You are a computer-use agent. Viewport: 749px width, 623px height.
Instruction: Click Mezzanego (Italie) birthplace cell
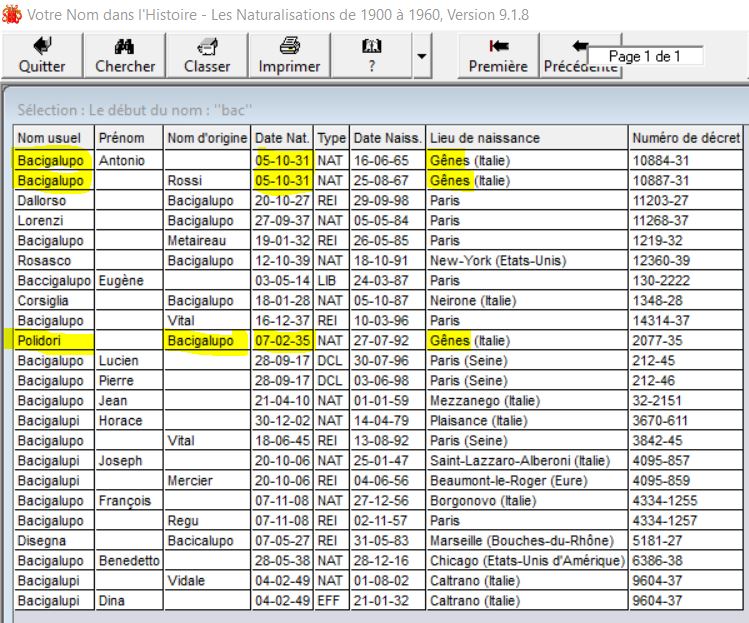pyautogui.click(x=527, y=401)
